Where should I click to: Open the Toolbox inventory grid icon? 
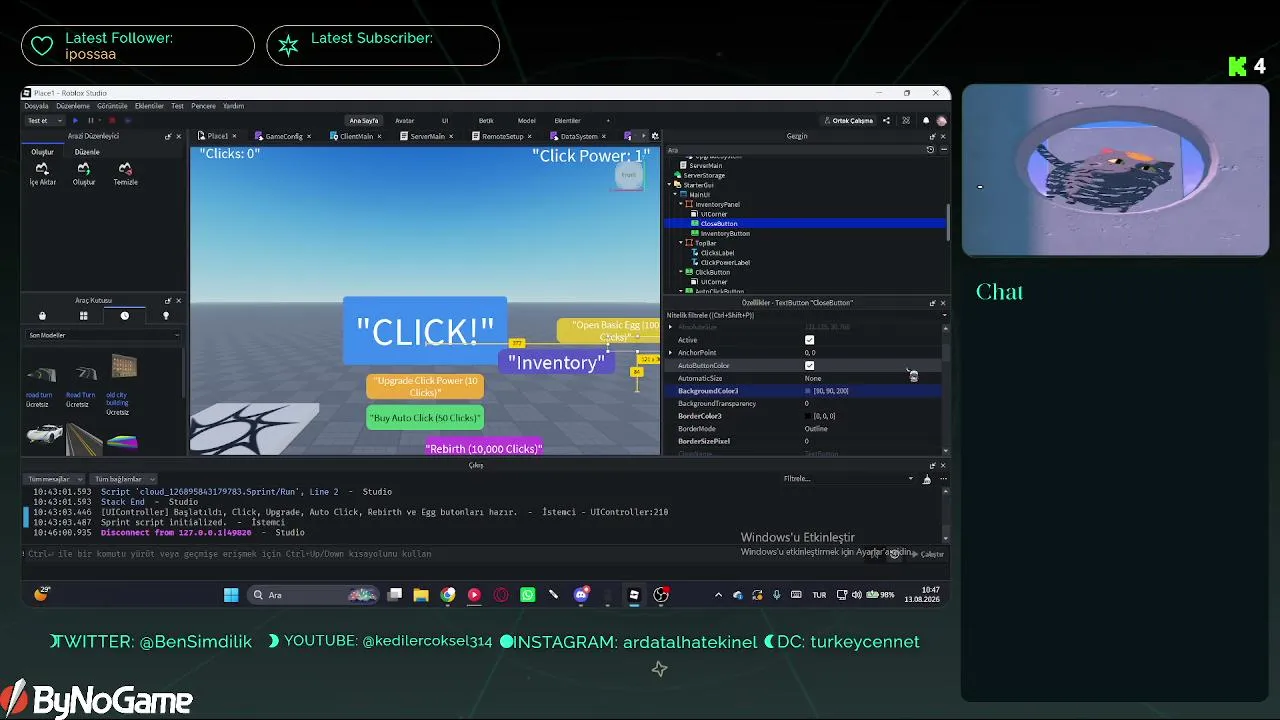click(x=83, y=316)
